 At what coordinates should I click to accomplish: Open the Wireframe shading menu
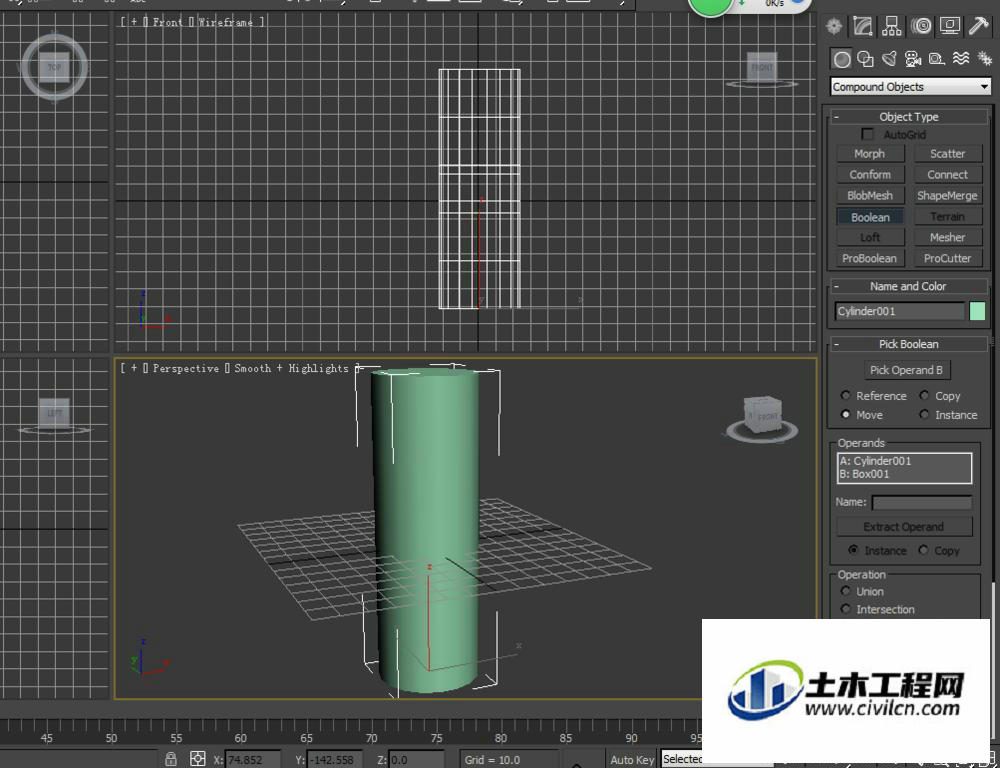pyautogui.click(x=225, y=22)
